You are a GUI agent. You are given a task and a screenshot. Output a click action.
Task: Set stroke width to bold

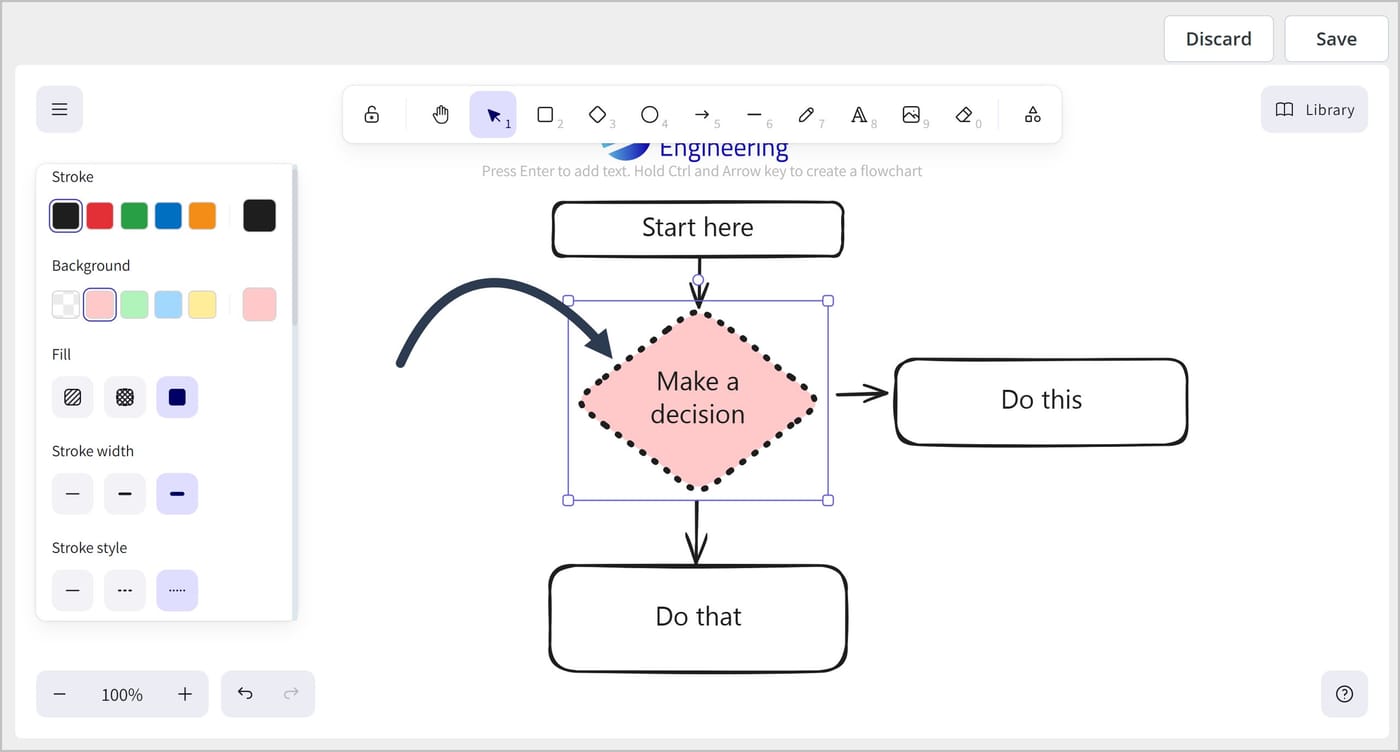[125, 494]
